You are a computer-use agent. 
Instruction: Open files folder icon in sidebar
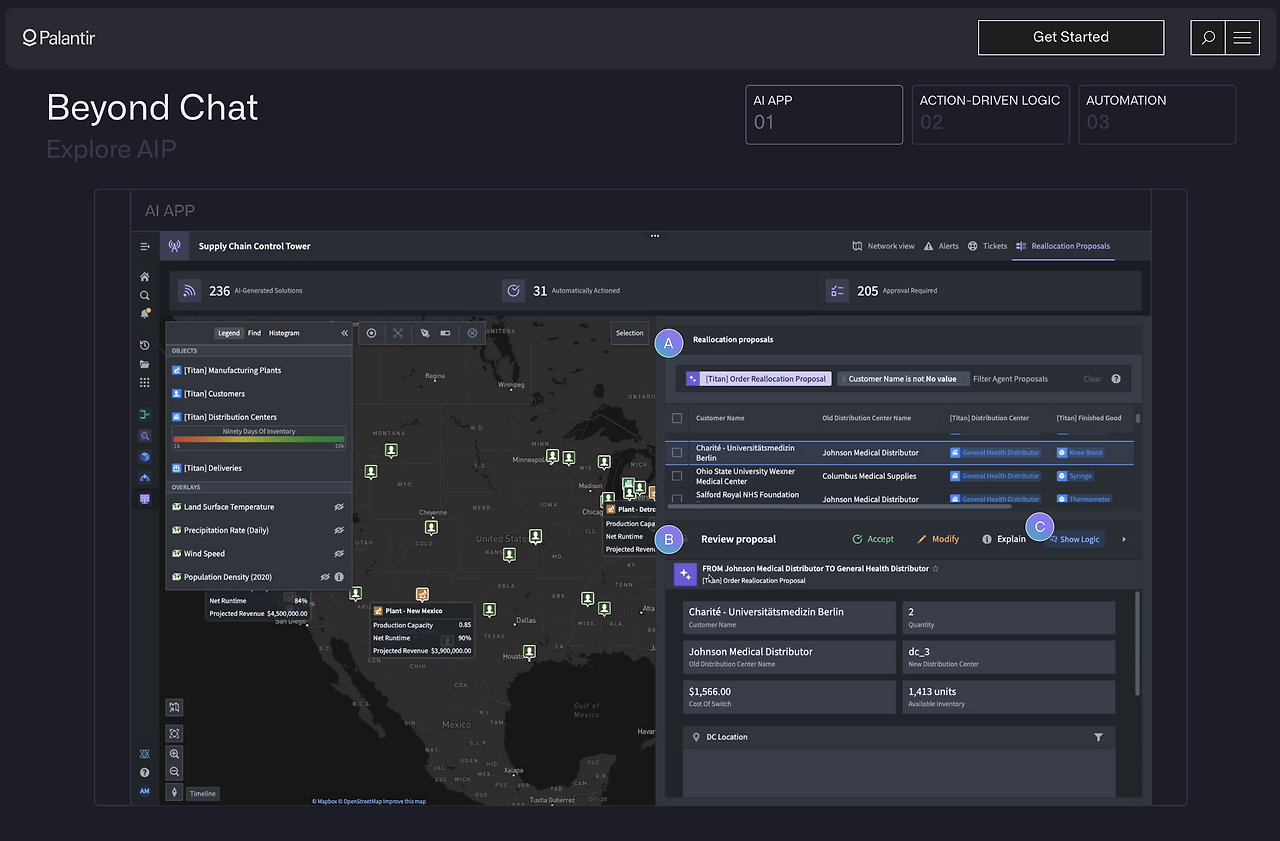145,364
